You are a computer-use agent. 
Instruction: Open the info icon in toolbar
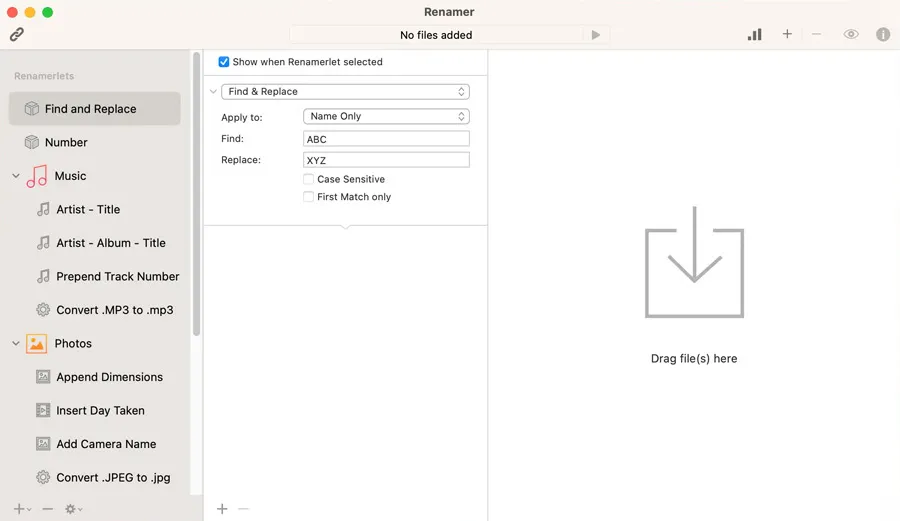[x=883, y=35]
